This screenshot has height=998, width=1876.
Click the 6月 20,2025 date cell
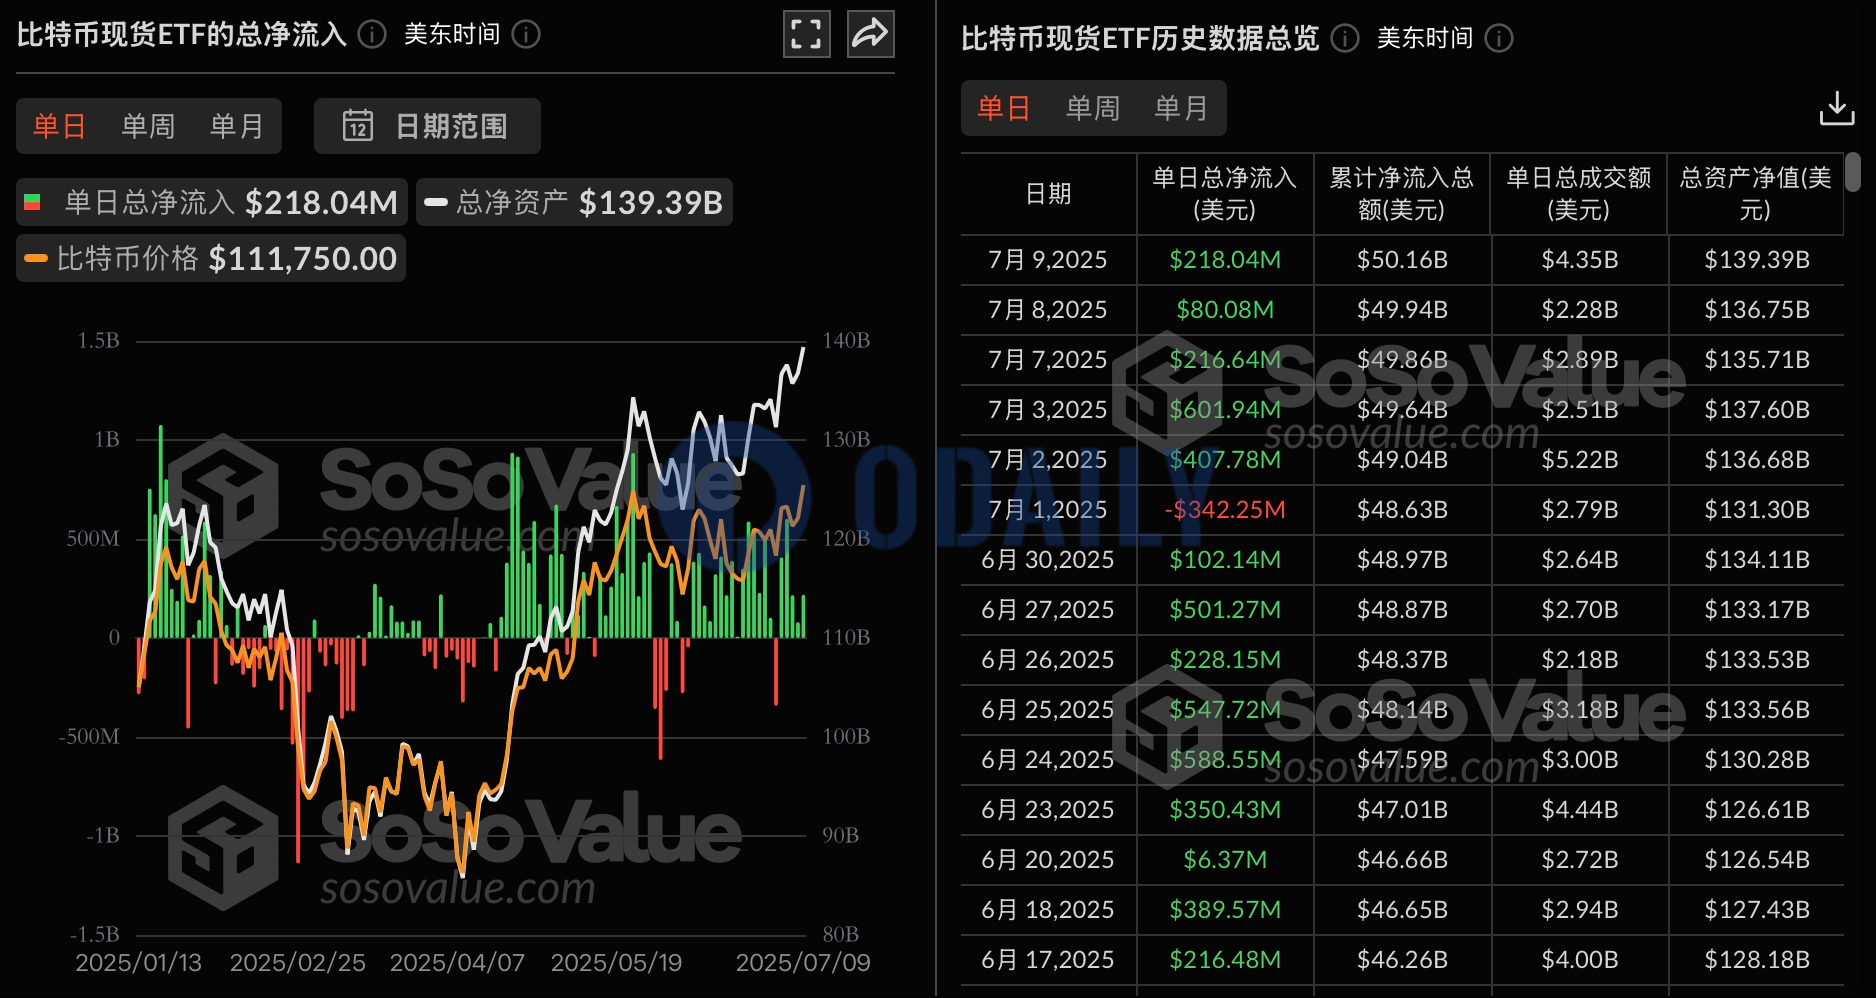click(1048, 860)
